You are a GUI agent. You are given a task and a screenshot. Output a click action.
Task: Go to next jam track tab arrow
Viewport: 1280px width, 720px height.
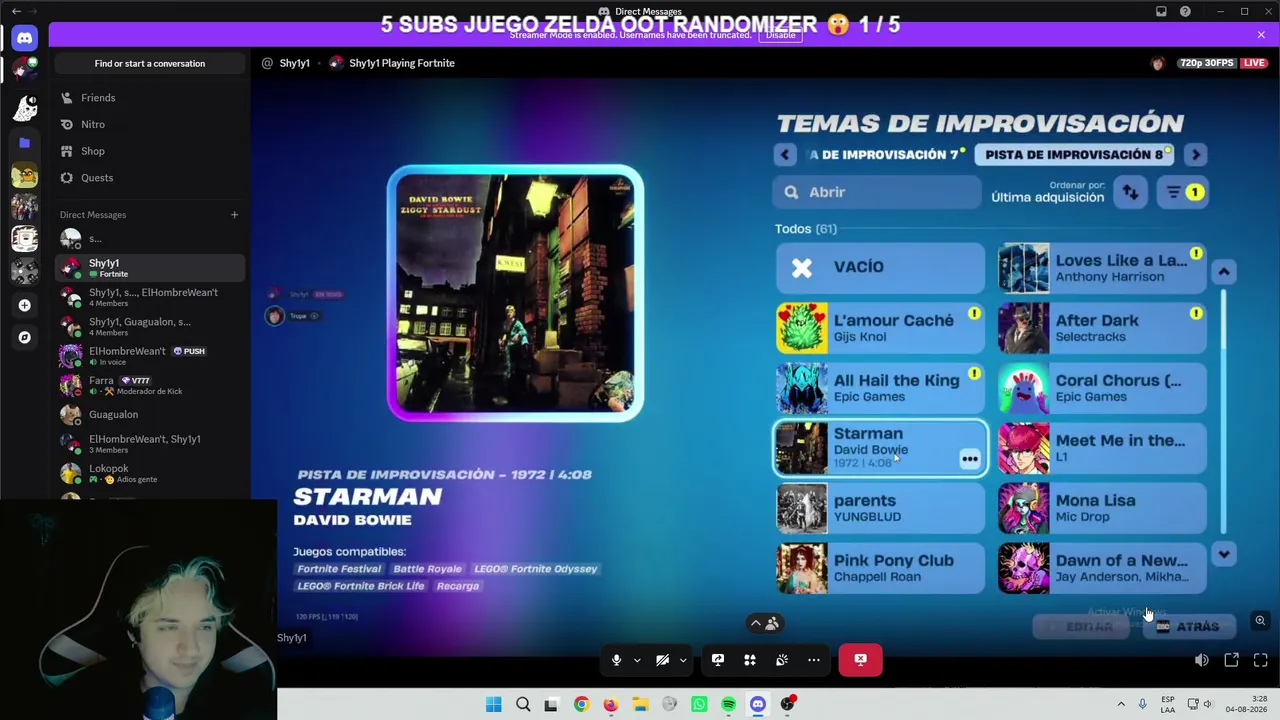[x=1196, y=155]
